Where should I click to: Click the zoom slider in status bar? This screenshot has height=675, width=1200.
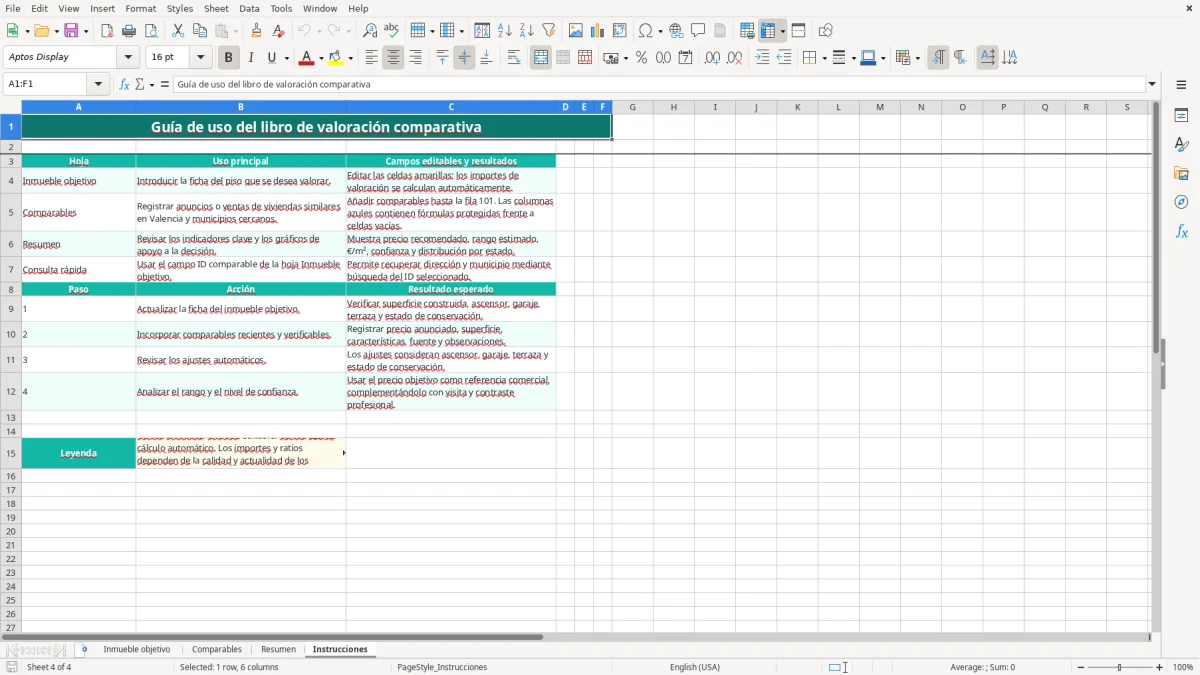point(1120,667)
